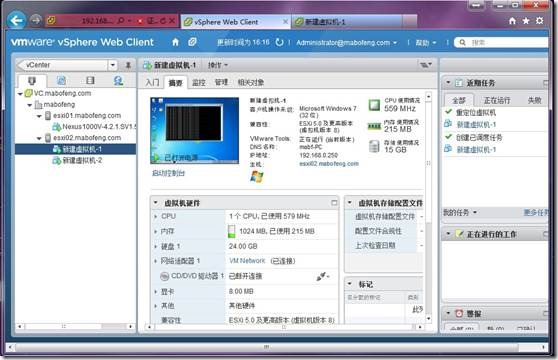Switch to the 相关对象 tab

tap(251, 83)
